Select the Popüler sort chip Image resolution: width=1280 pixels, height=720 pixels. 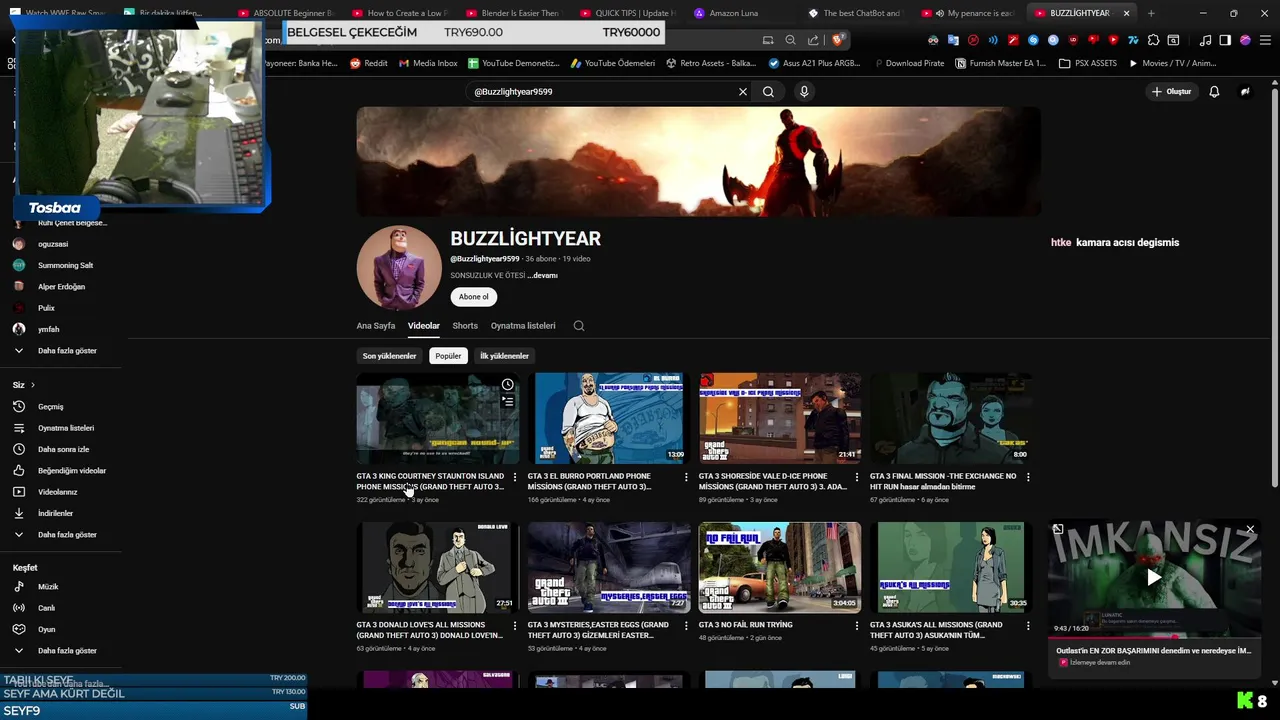(448, 356)
